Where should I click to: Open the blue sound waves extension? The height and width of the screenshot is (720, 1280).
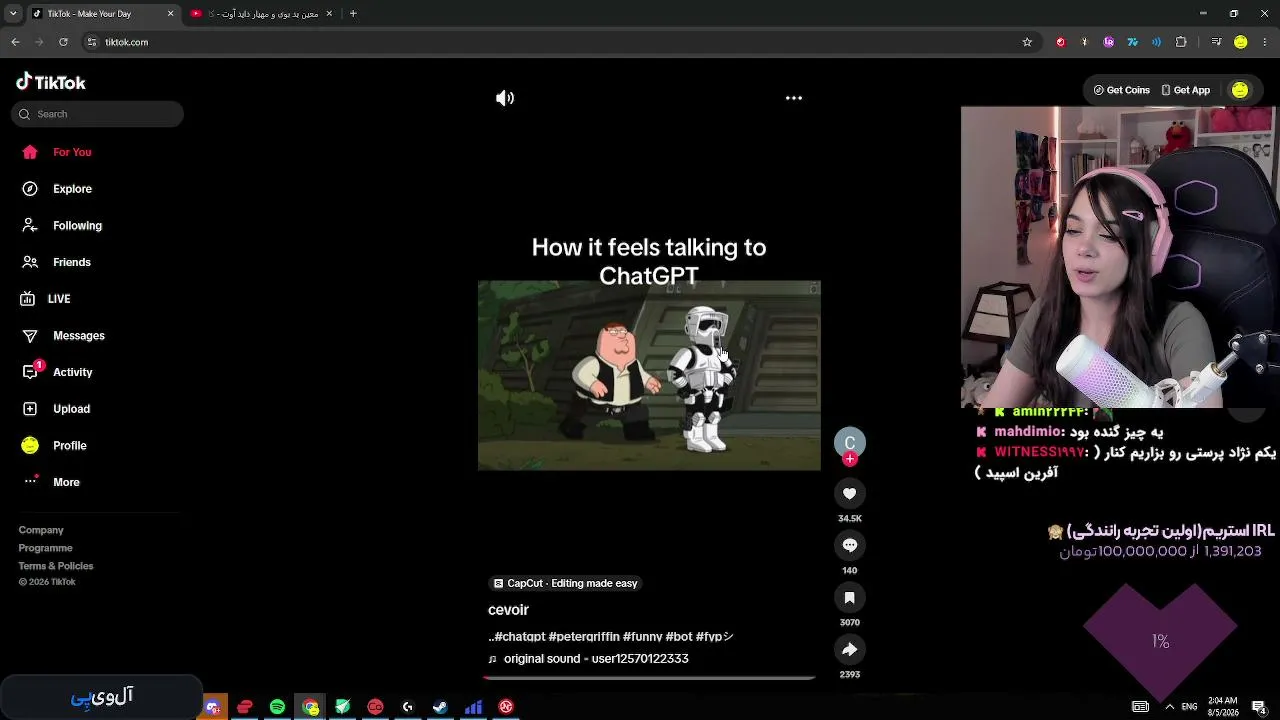point(1157,42)
